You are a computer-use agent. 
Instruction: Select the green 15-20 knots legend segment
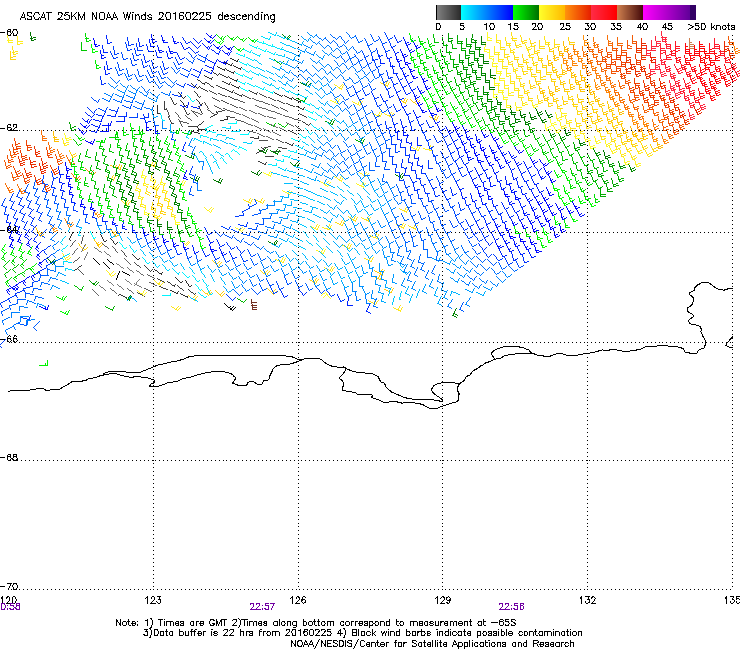(x=526, y=12)
